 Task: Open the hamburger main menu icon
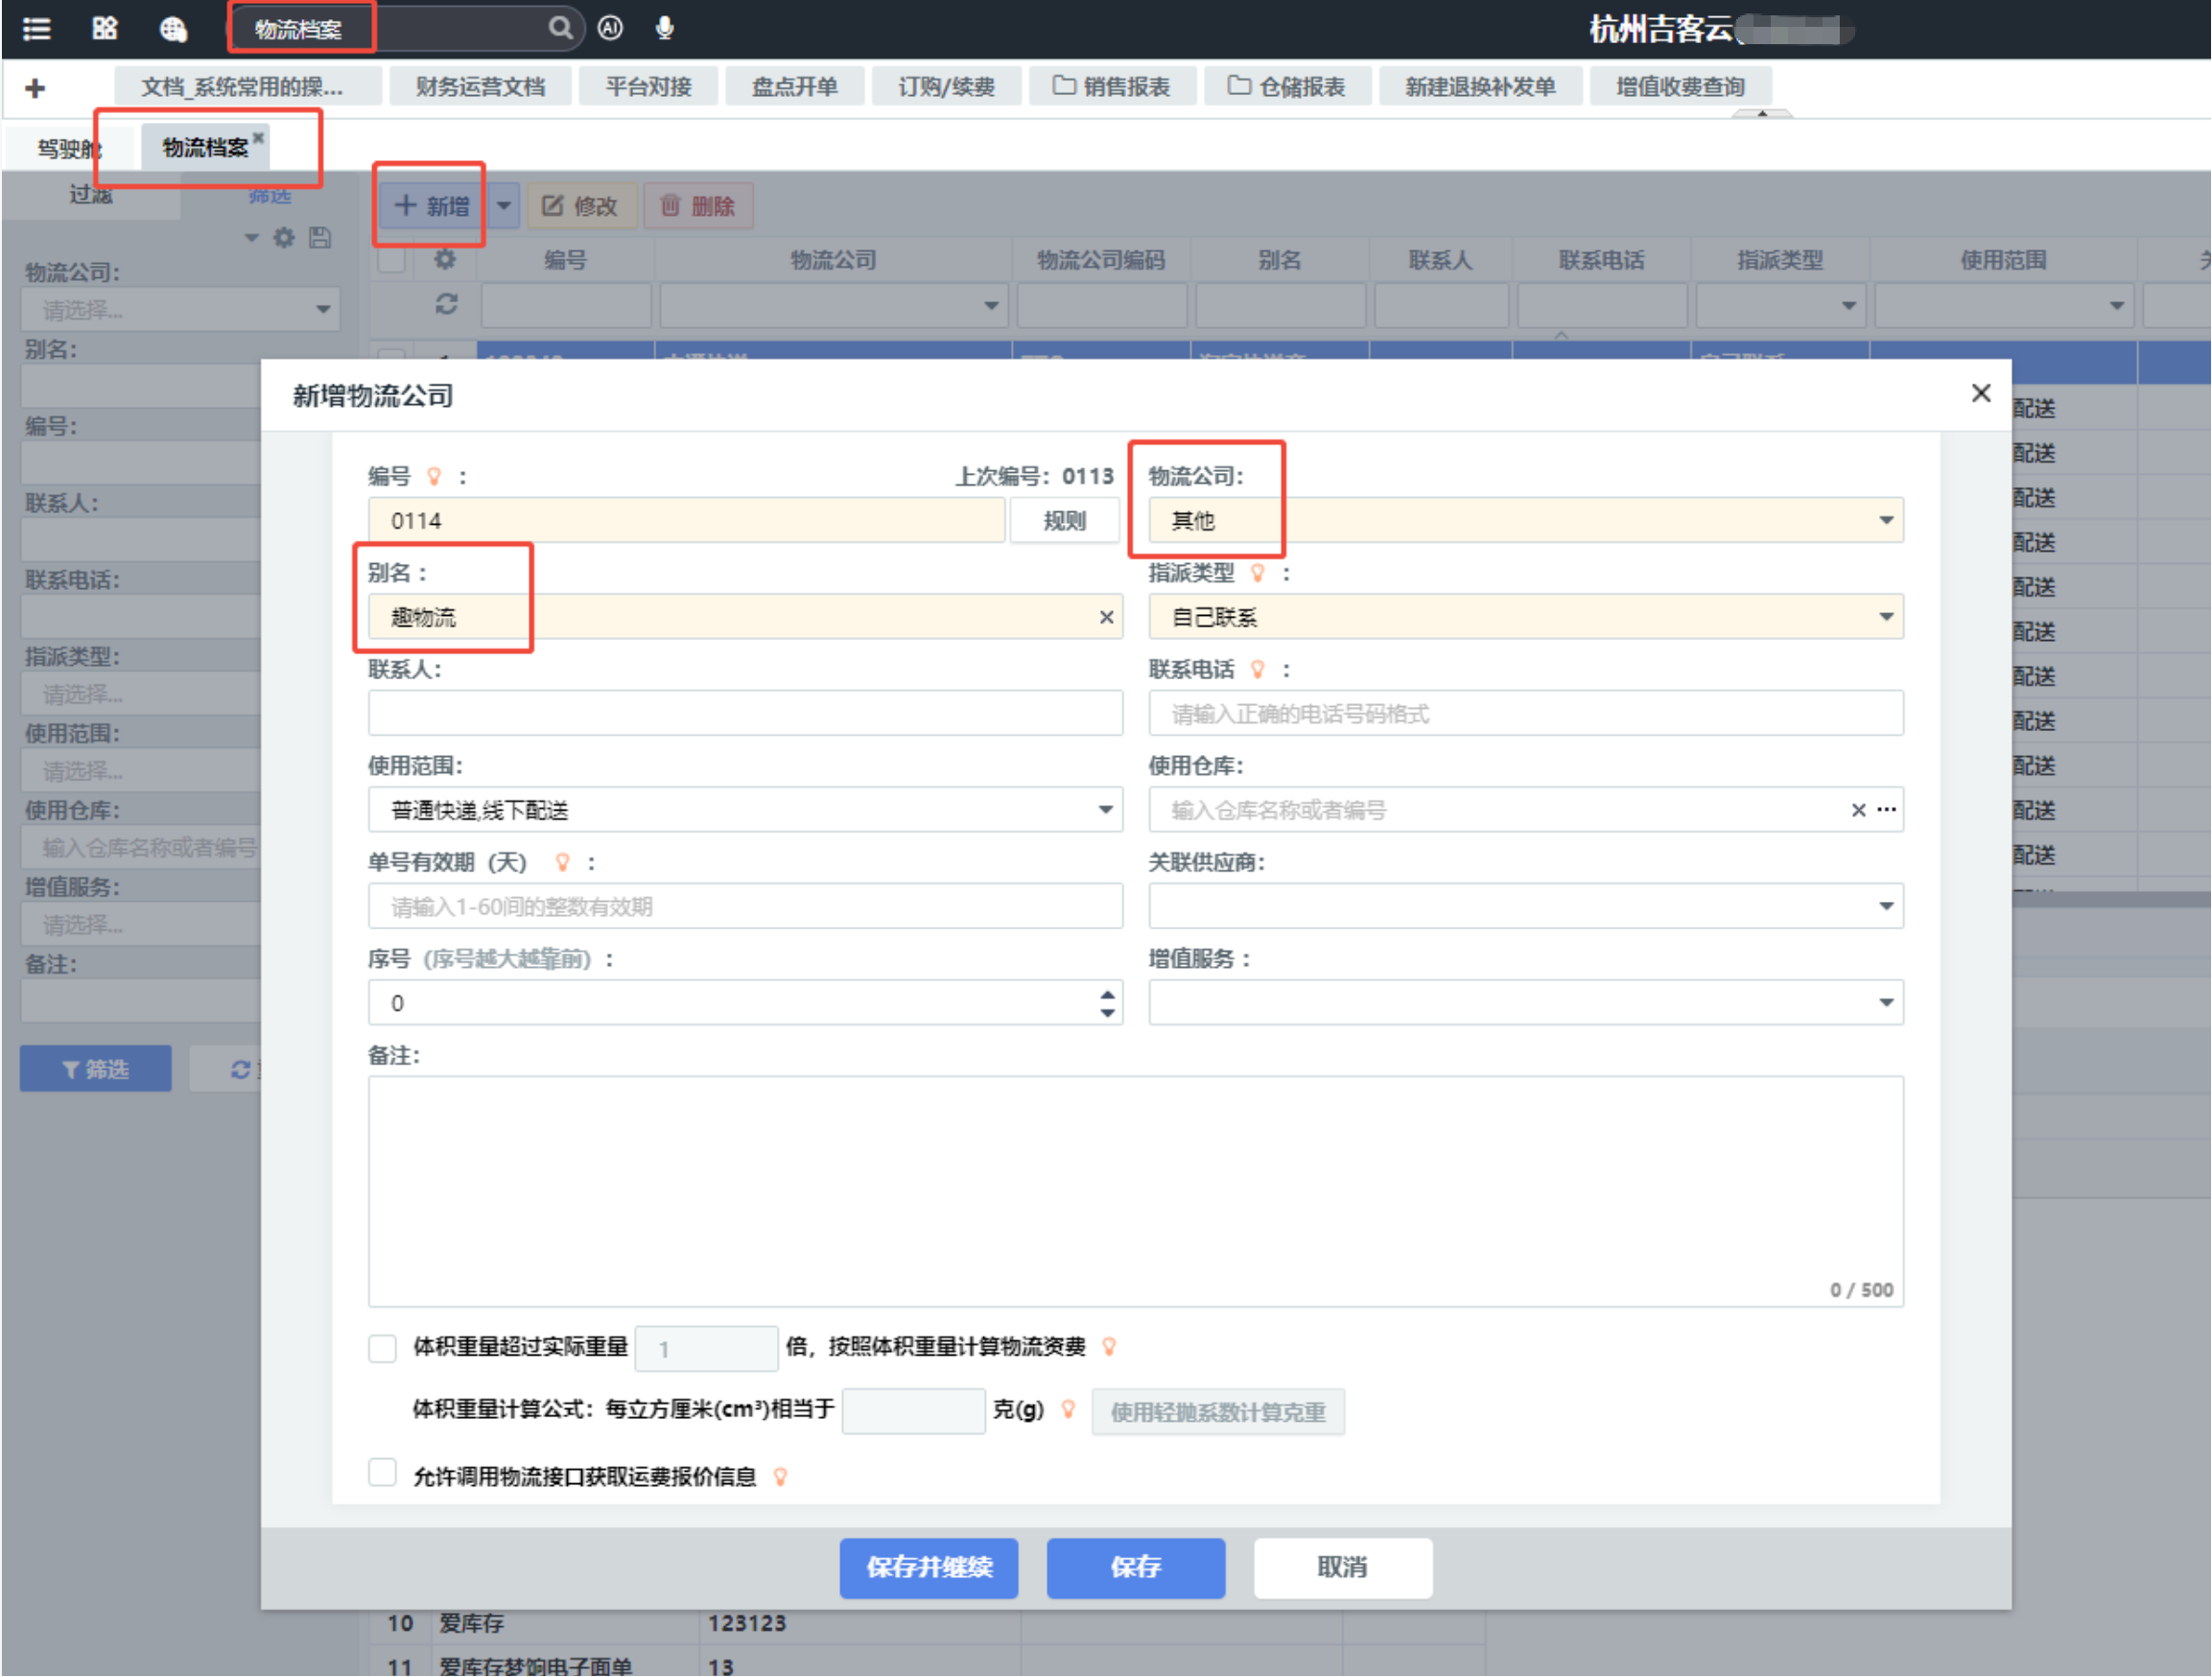(x=37, y=28)
